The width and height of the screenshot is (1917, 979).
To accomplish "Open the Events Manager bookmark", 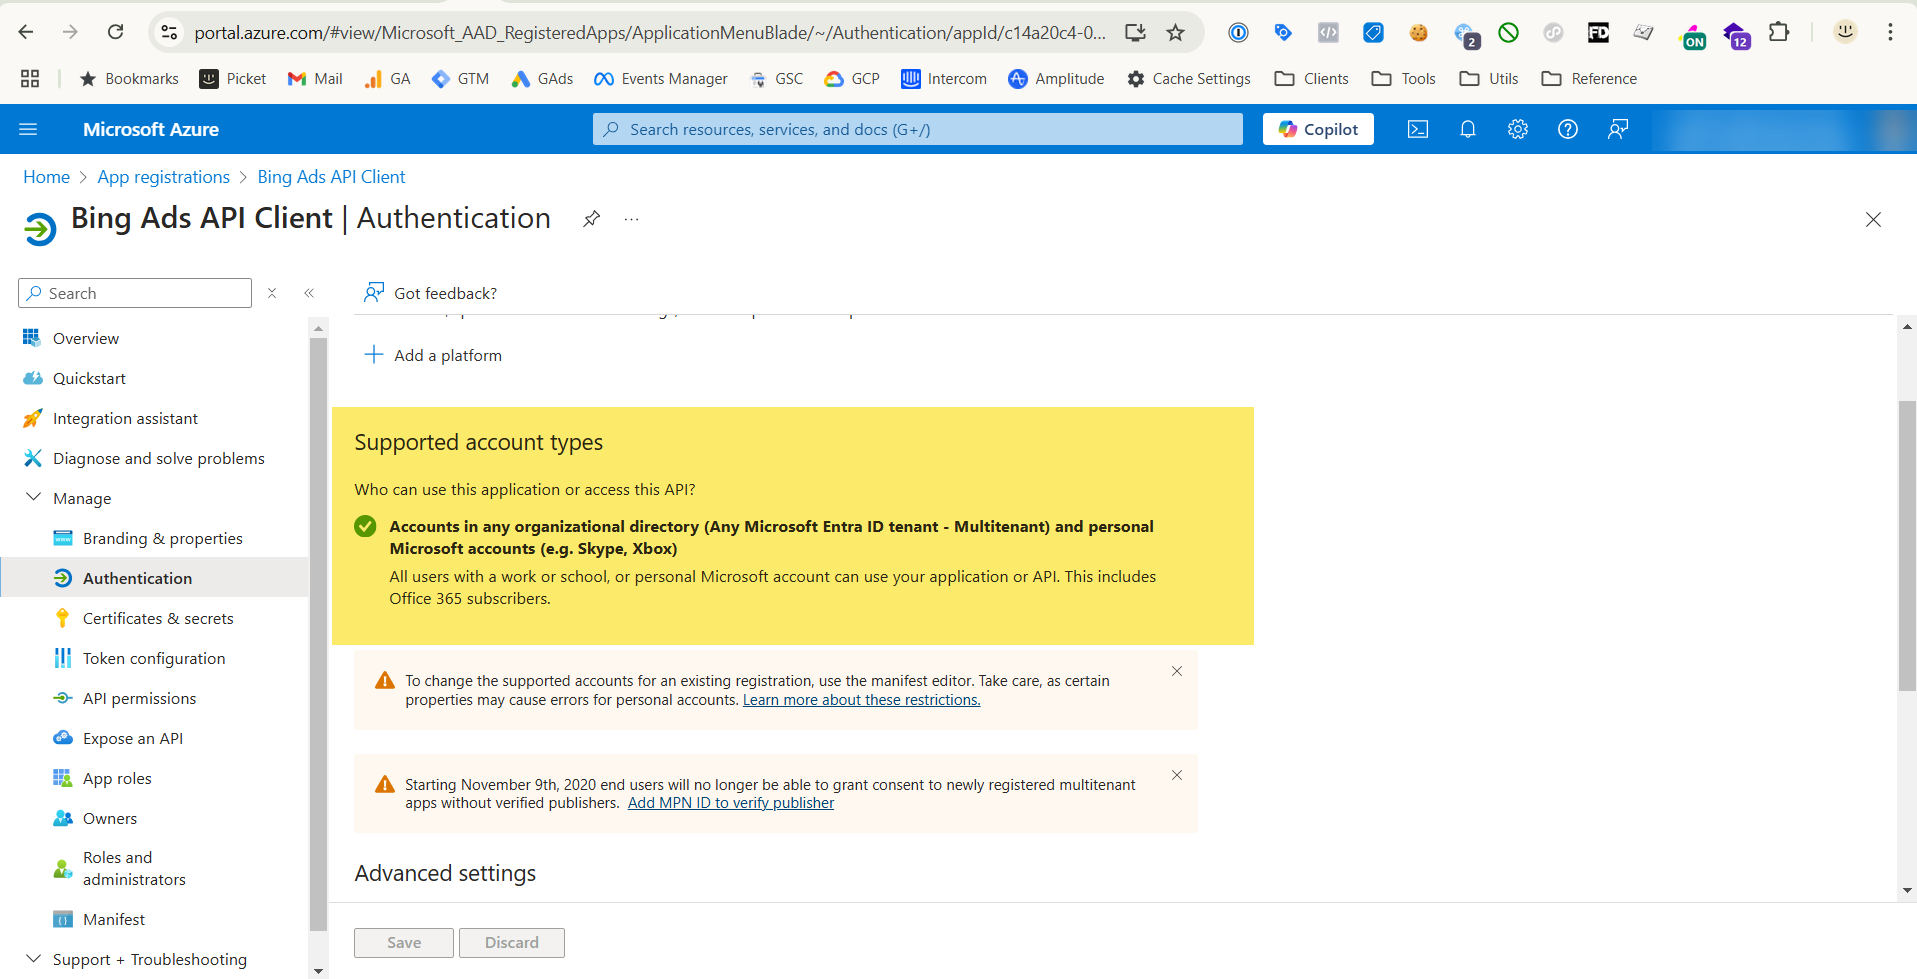I will (661, 78).
